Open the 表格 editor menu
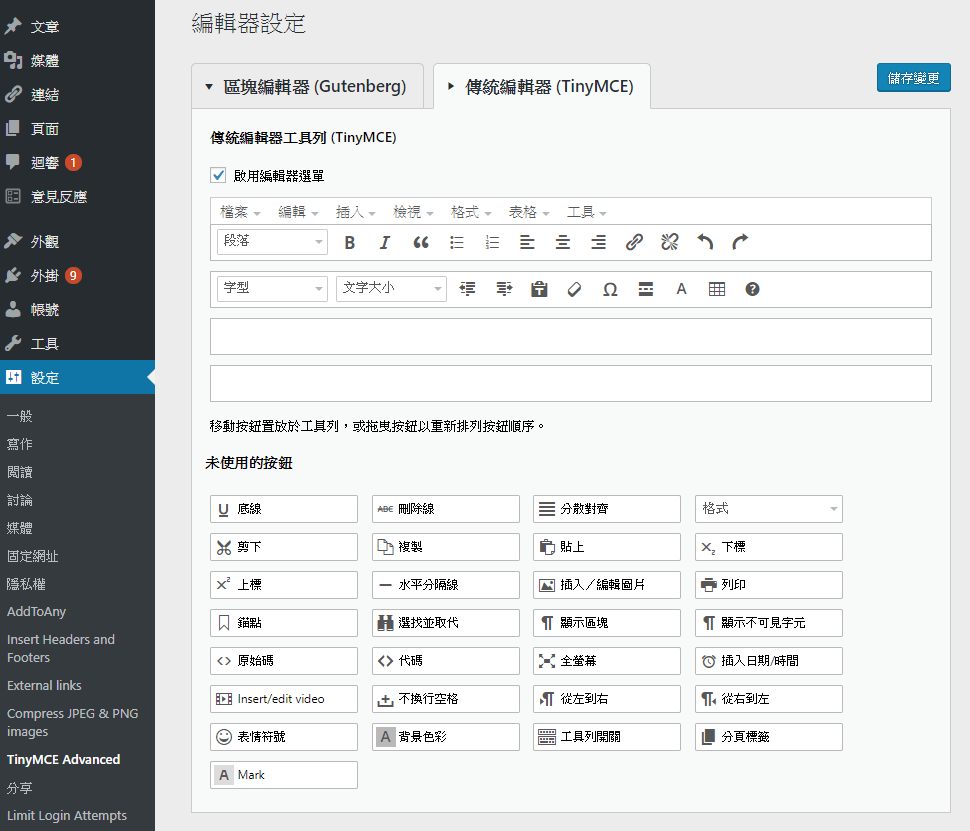This screenshot has width=970, height=831. click(x=529, y=212)
